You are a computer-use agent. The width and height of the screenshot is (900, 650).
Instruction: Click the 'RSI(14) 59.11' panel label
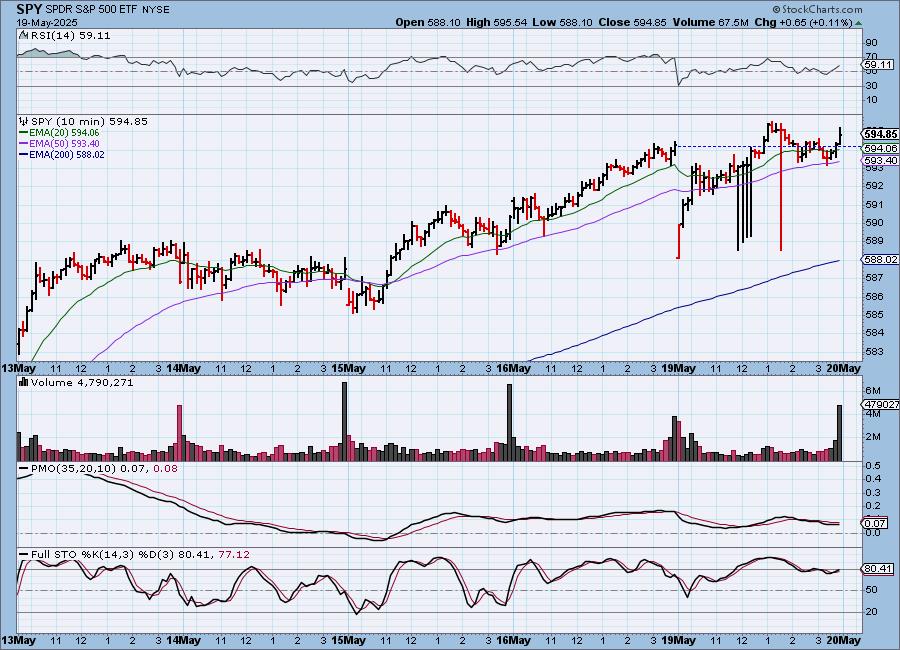[x=71, y=35]
